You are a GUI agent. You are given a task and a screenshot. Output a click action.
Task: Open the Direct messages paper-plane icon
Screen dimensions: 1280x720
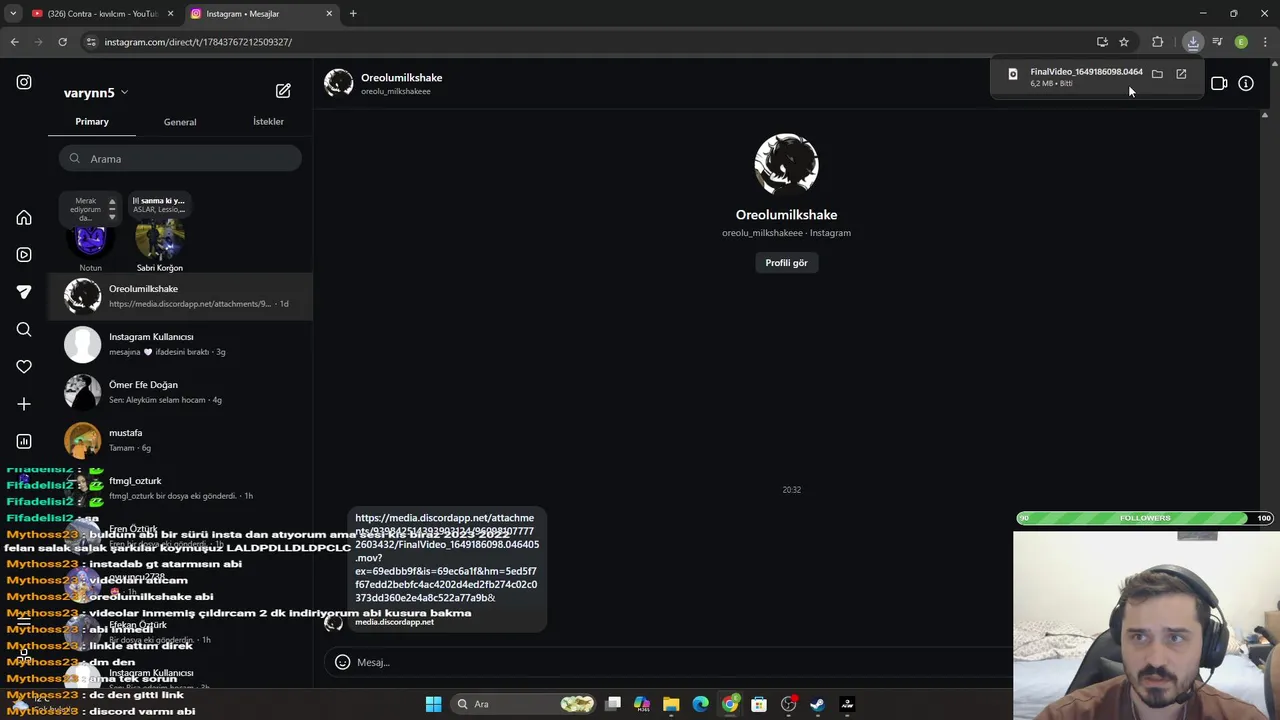24,292
